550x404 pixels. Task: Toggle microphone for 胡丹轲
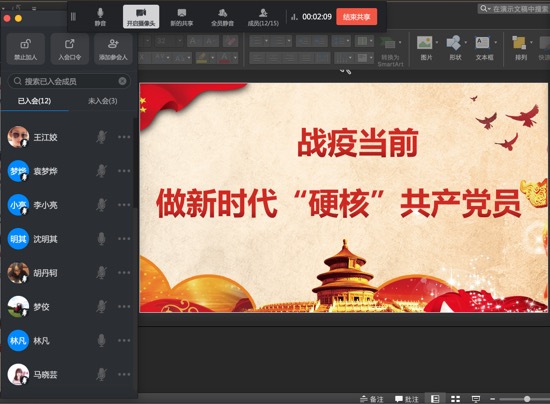(x=101, y=273)
